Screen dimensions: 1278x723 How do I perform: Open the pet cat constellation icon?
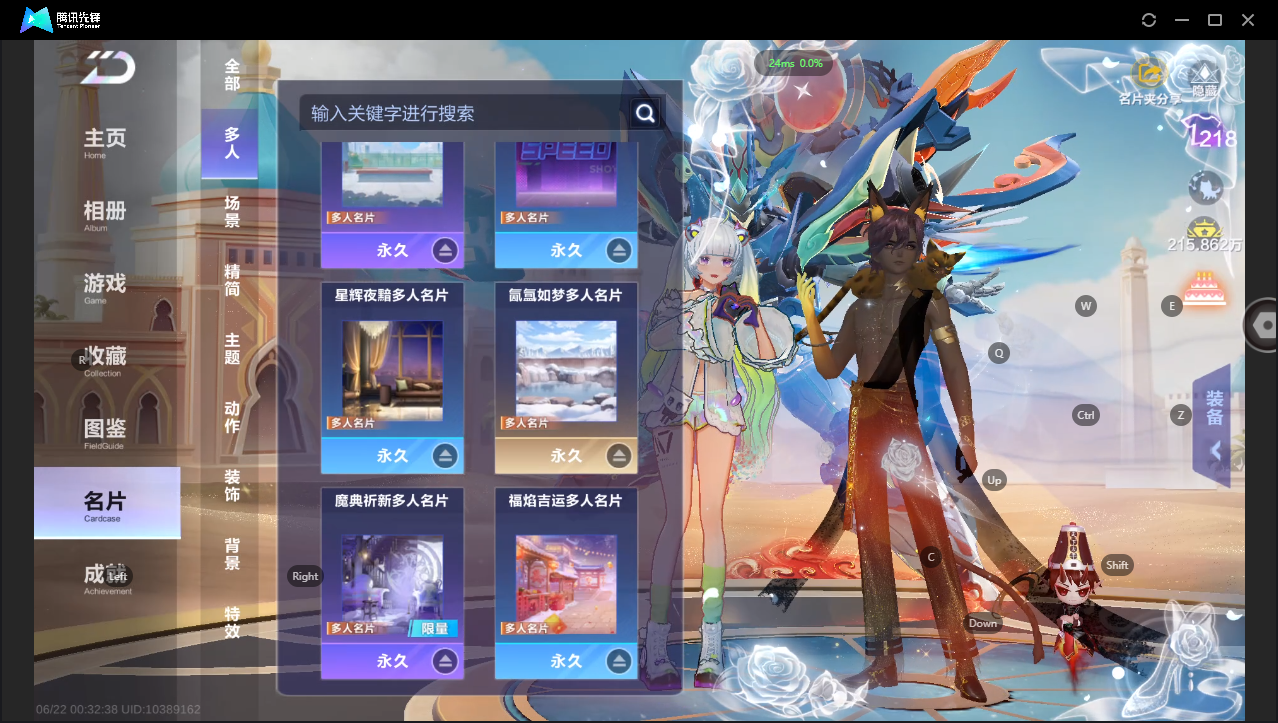(1205, 187)
